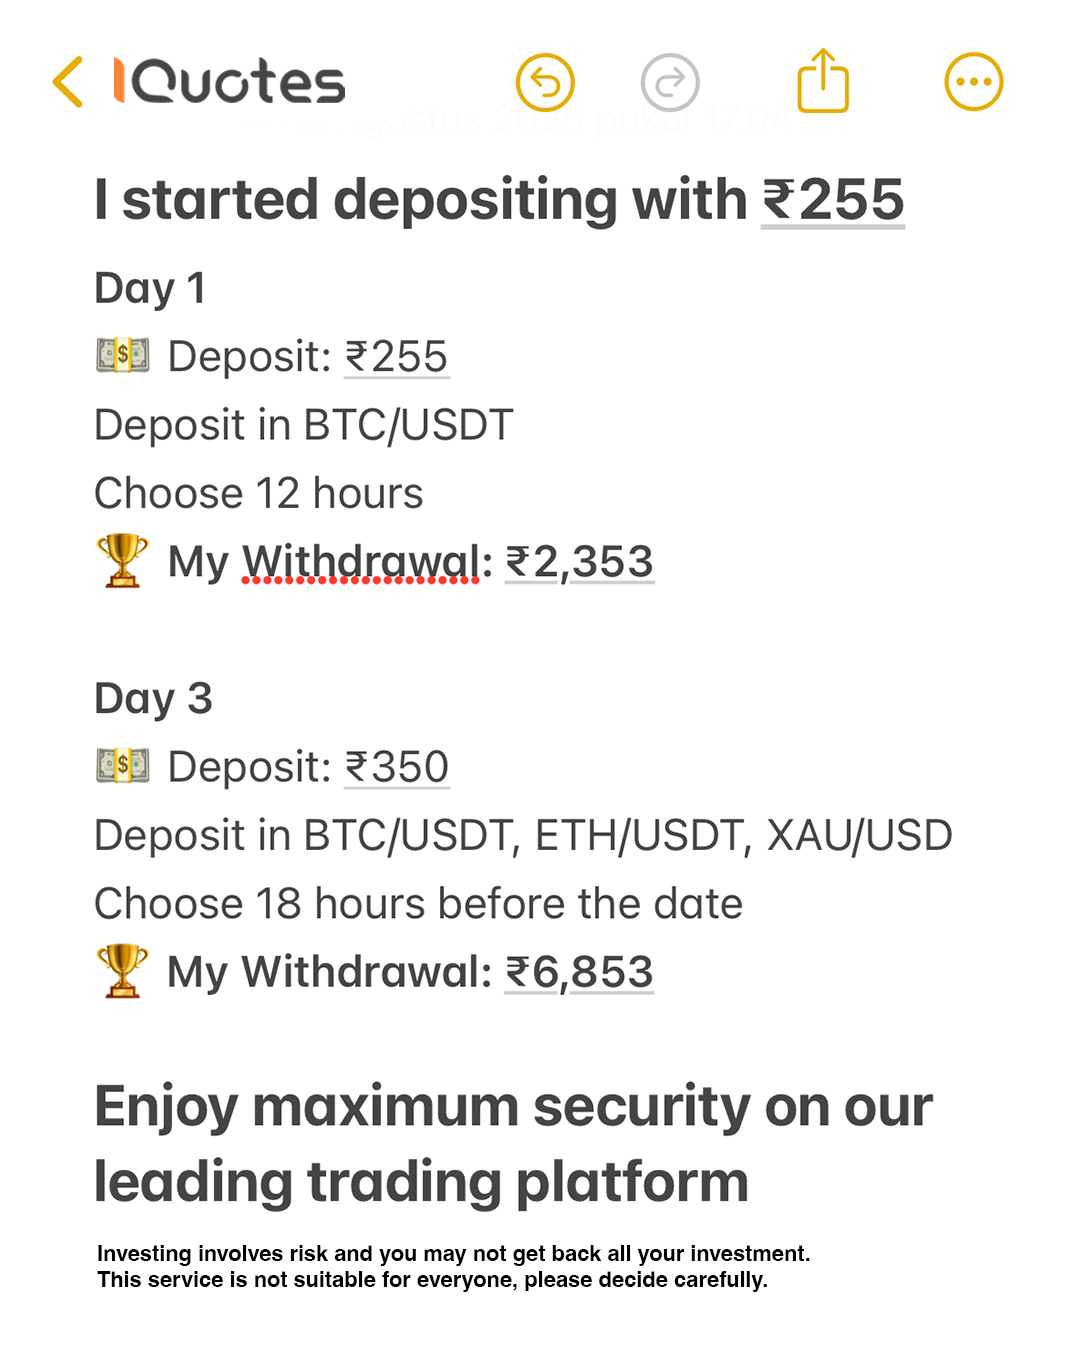The width and height of the screenshot is (1080, 1350).
Task: Tap the underlined Deposit ₹255 amount
Action: pos(397,357)
